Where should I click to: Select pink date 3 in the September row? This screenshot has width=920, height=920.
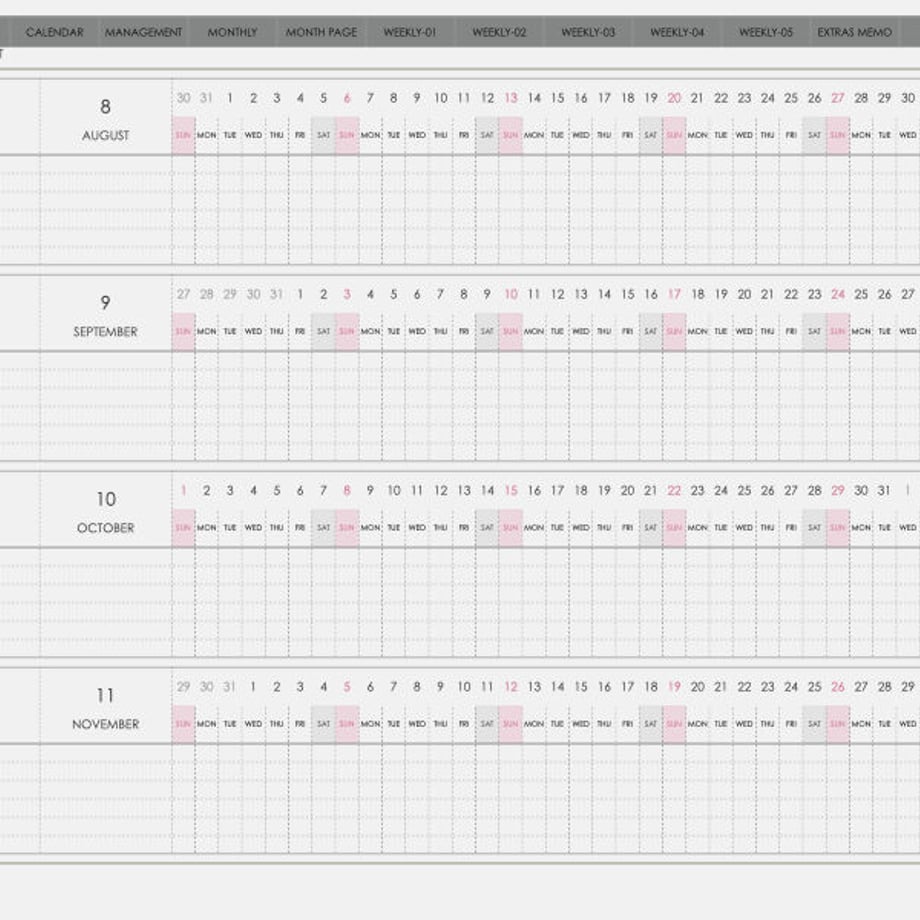point(347,295)
